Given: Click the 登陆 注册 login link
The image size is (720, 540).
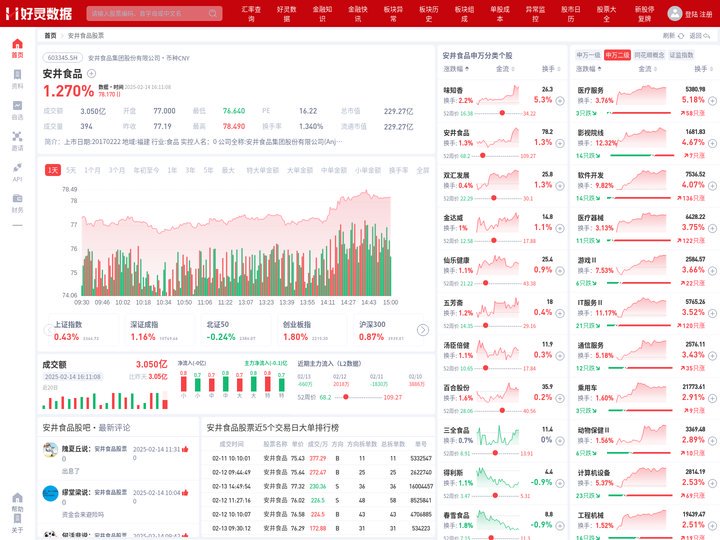Looking at the screenshot, I should pos(698,14).
